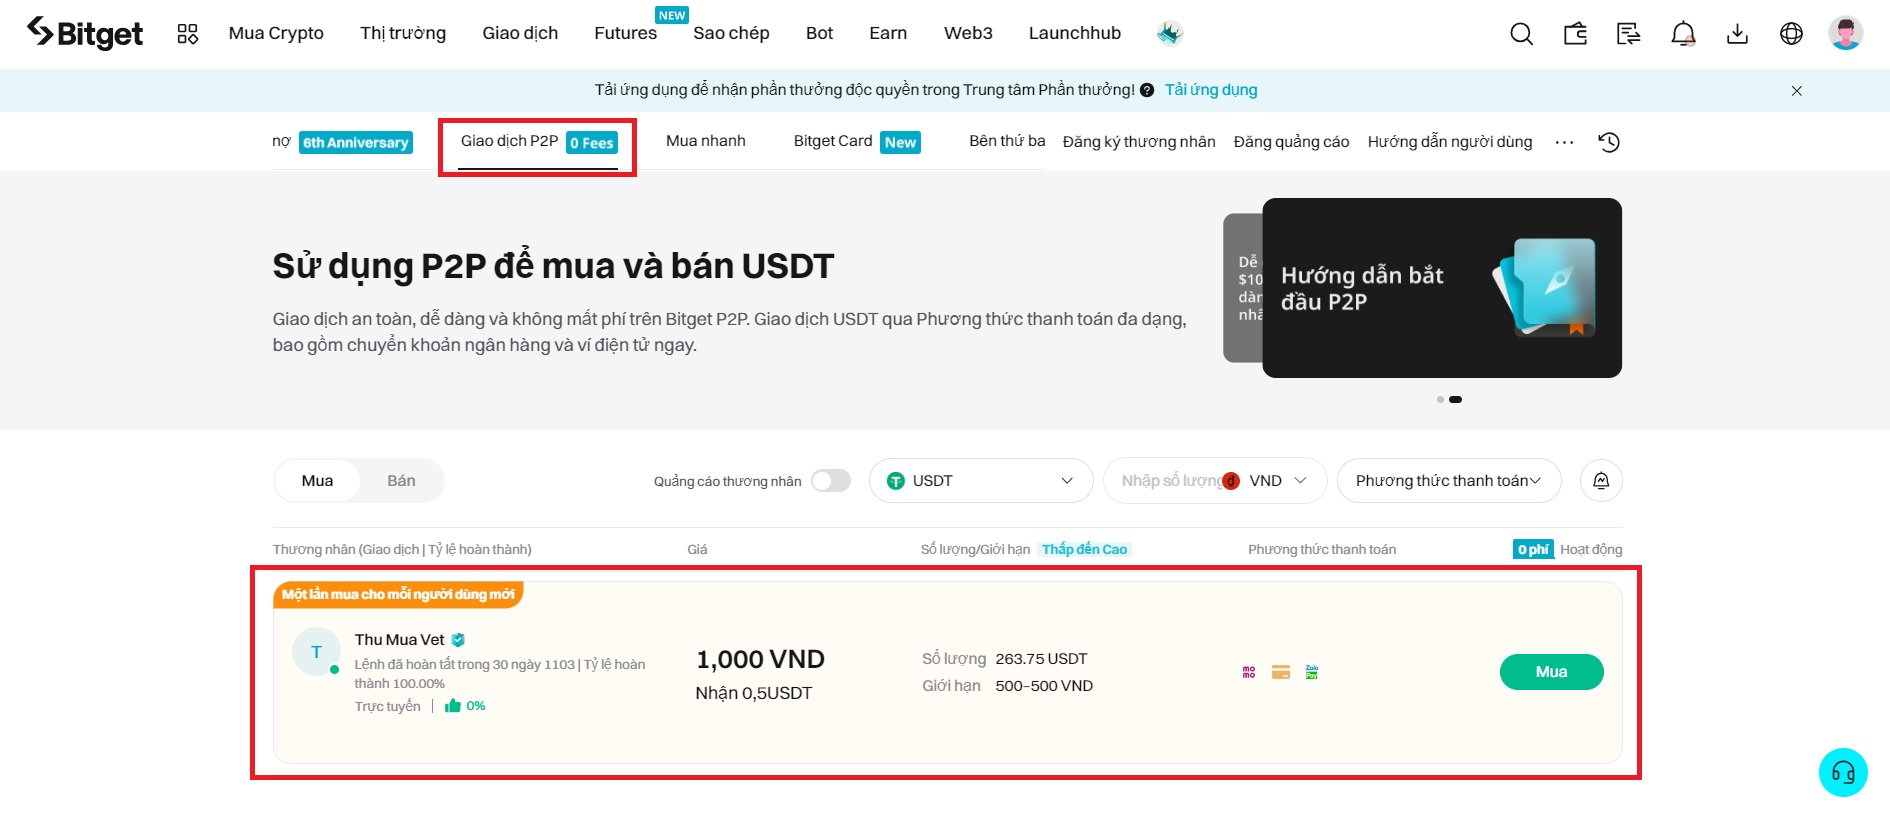The image size is (1890, 817).
Task: Open the language globe icon
Action: 1791,34
